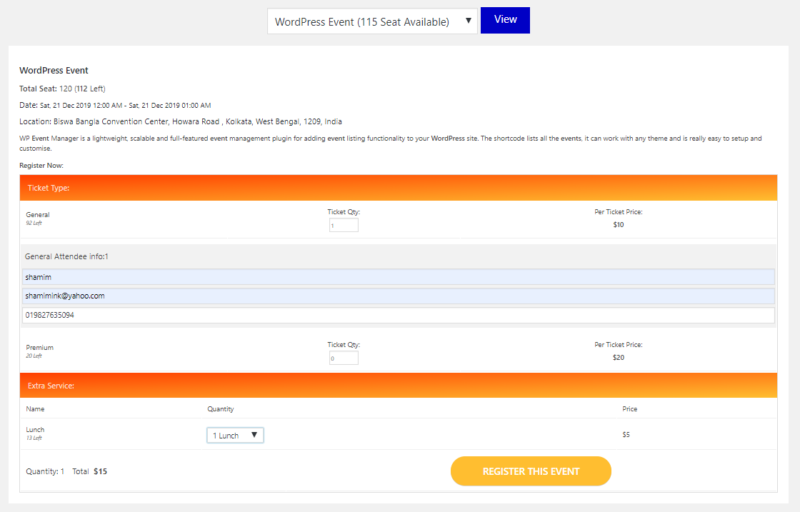Viewport: 800px width, 512px height.
Task: Click the email field with shamimlnk@yahoo.com
Action: pos(398,296)
